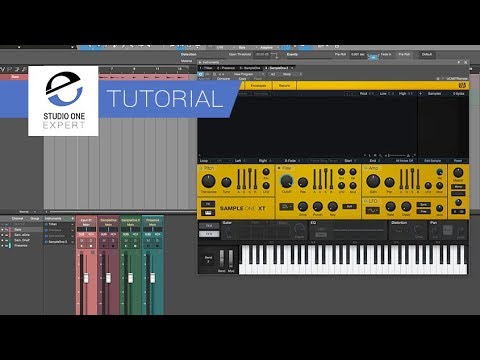The height and width of the screenshot is (360, 480).
Task: Click the Master volume knob
Action: (x=458, y=172)
